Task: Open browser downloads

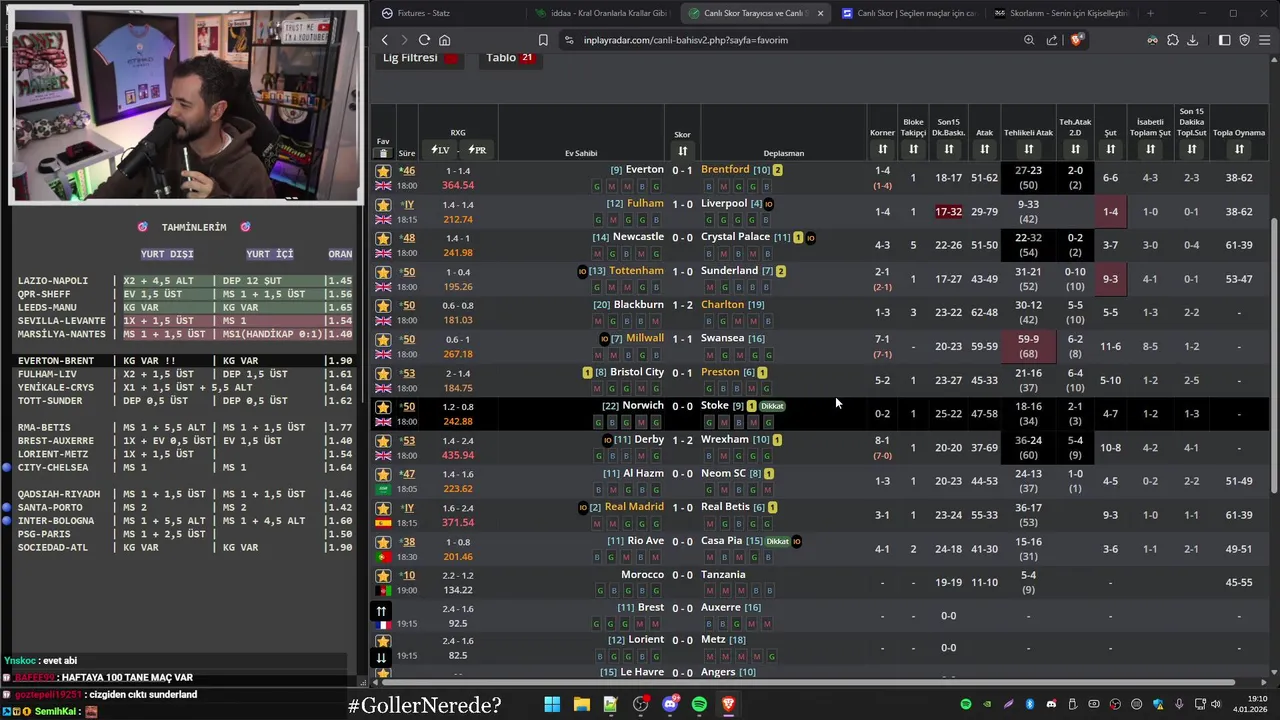Action: point(1192,40)
